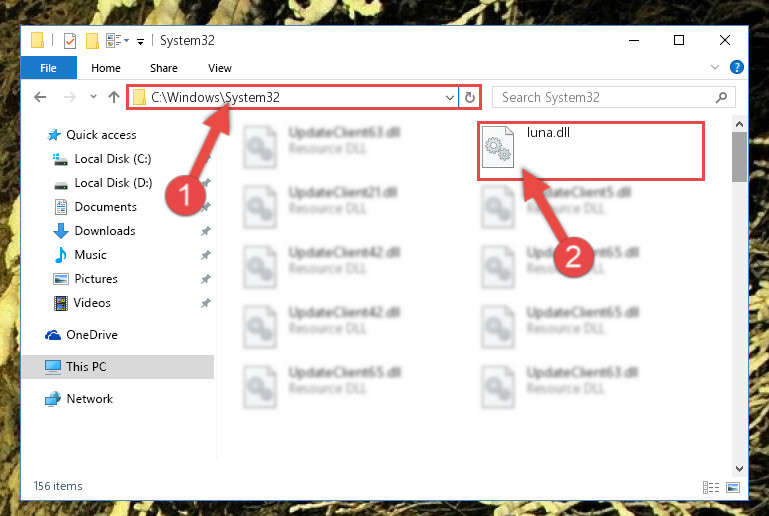Go up one folder level

[114, 97]
